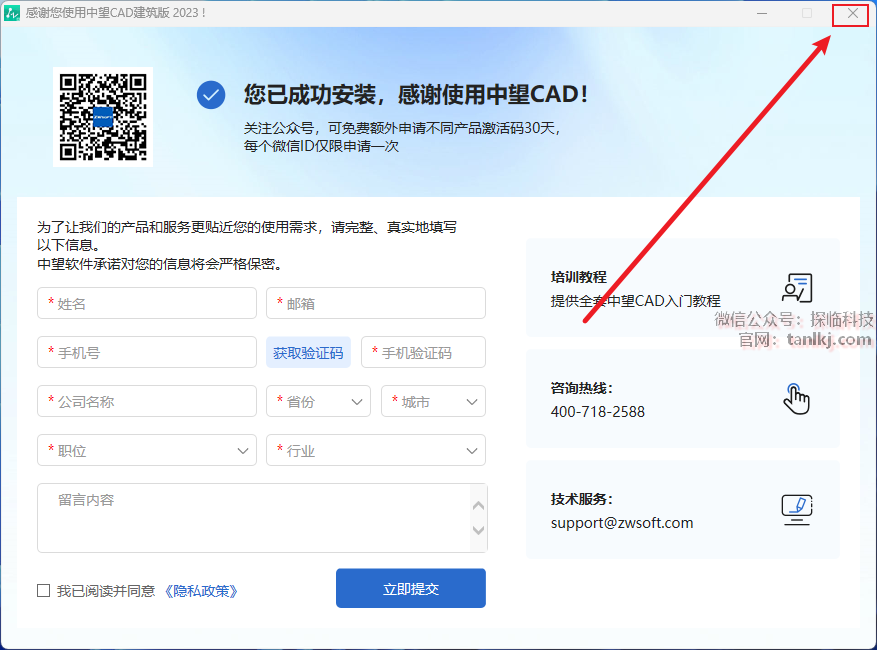Click the 提供全套中望CAD入门教程 description
This screenshot has height=650, width=877.
pyautogui.click(x=635, y=301)
